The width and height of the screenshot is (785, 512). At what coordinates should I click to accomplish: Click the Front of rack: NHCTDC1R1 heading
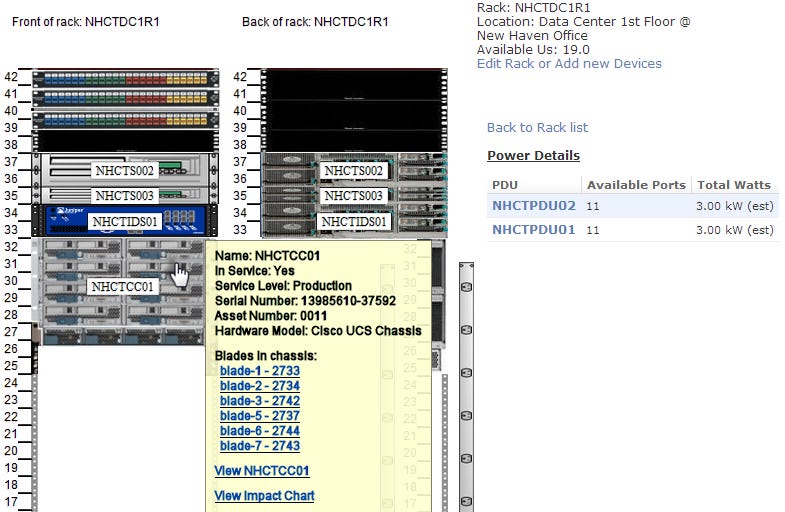point(86,22)
